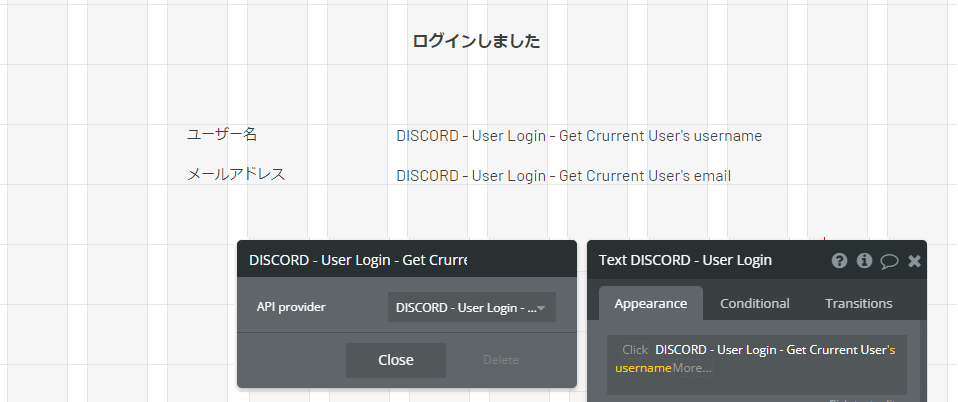This screenshot has width=958, height=402.
Task: Click the 'Click' placeholder in text editor
Action: [635, 350]
